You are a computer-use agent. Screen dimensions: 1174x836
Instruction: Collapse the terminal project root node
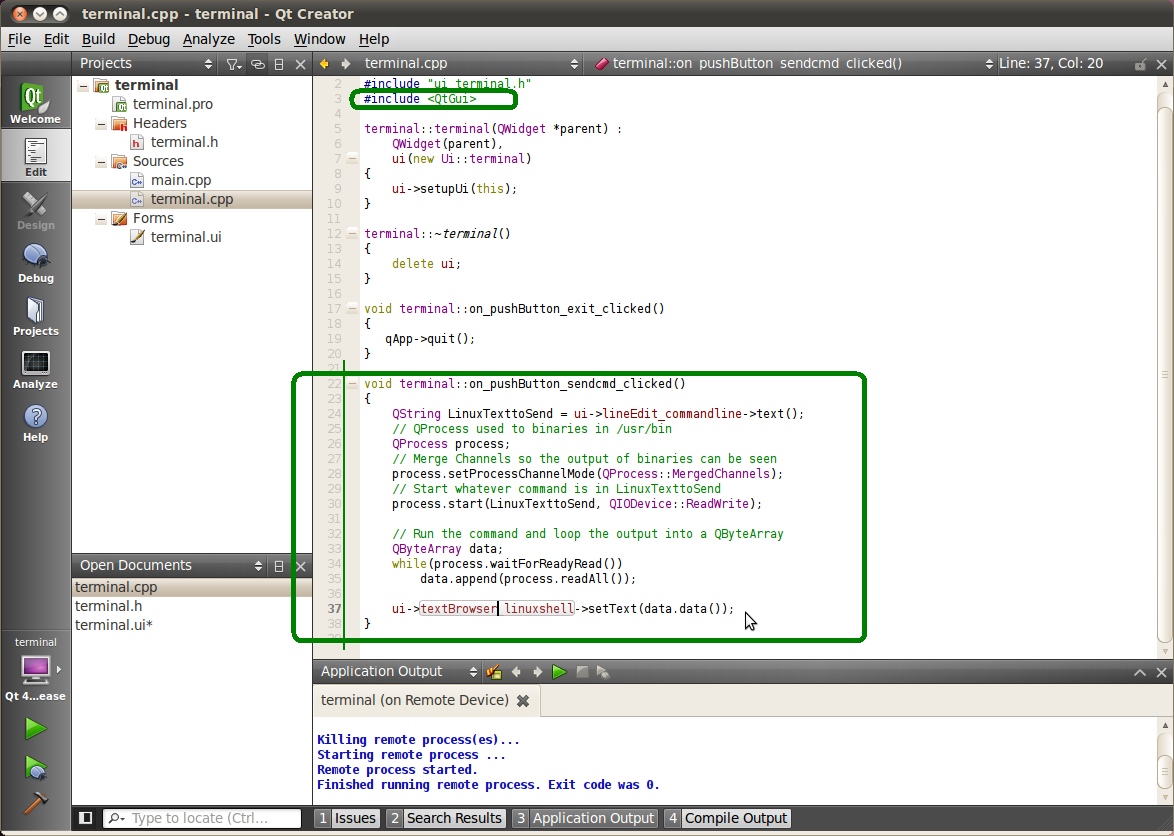82,86
